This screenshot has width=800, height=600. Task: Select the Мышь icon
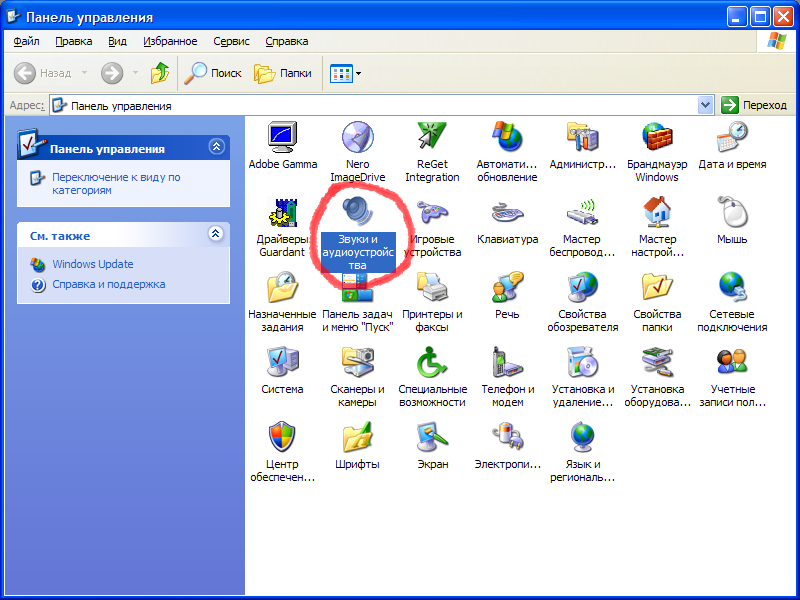tap(732, 212)
